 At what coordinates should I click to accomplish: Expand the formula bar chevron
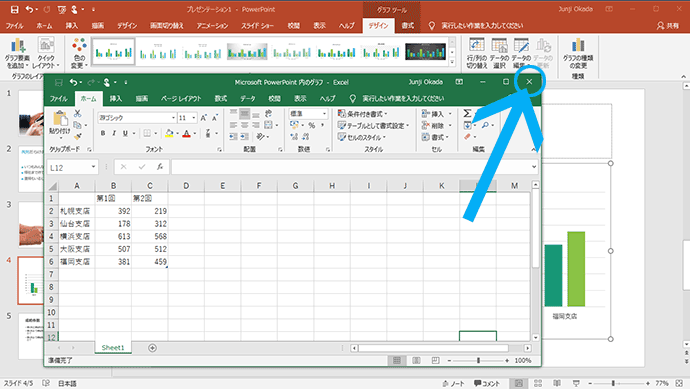tap(534, 167)
